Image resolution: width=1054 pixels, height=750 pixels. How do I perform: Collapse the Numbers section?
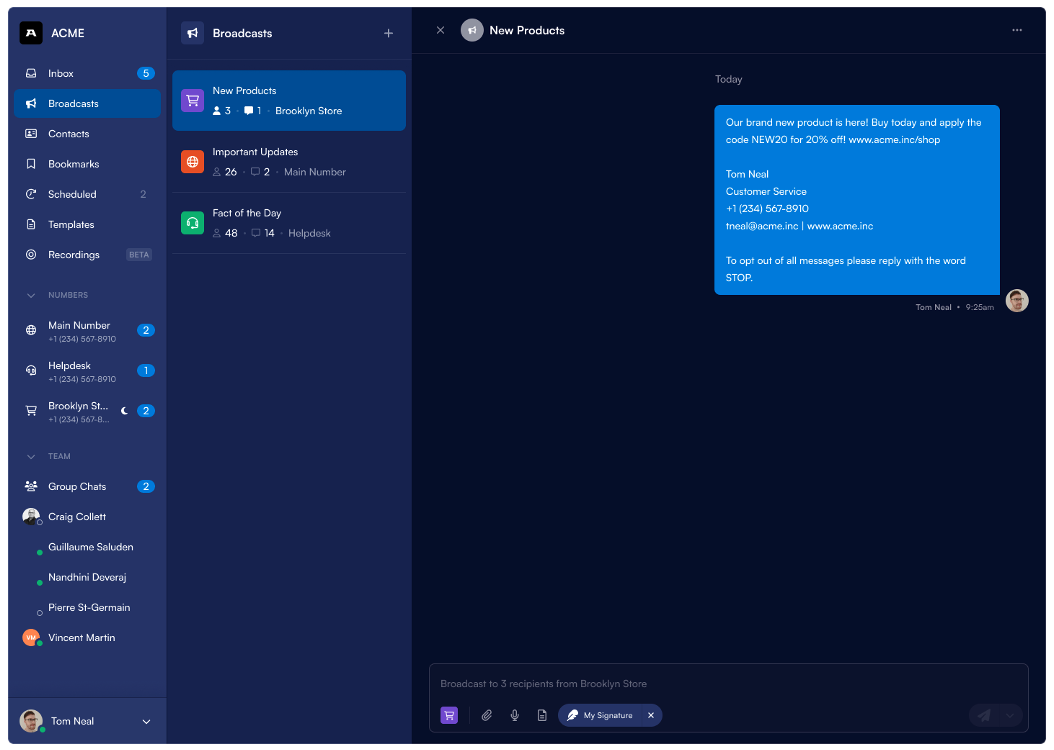tap(31, 295)
